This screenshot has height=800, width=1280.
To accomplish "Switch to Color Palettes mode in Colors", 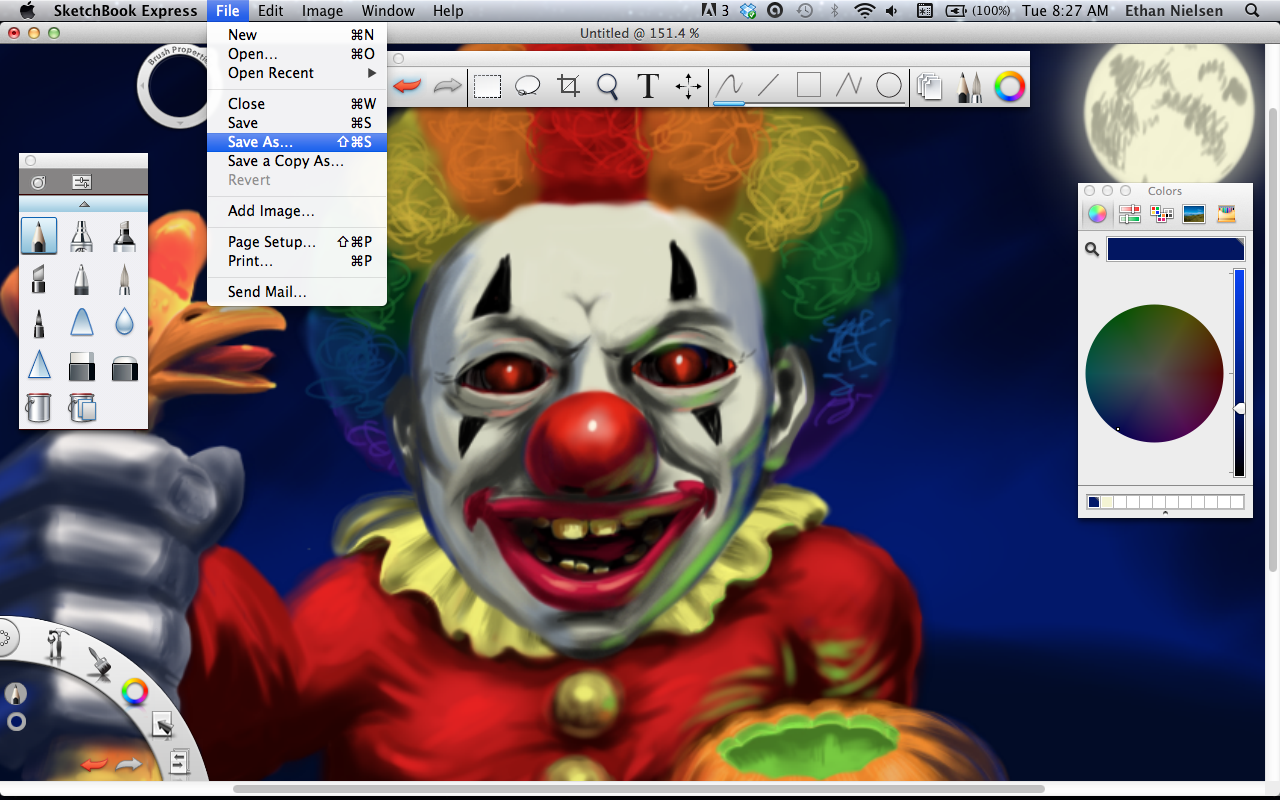I will [x=1161, y=213].
